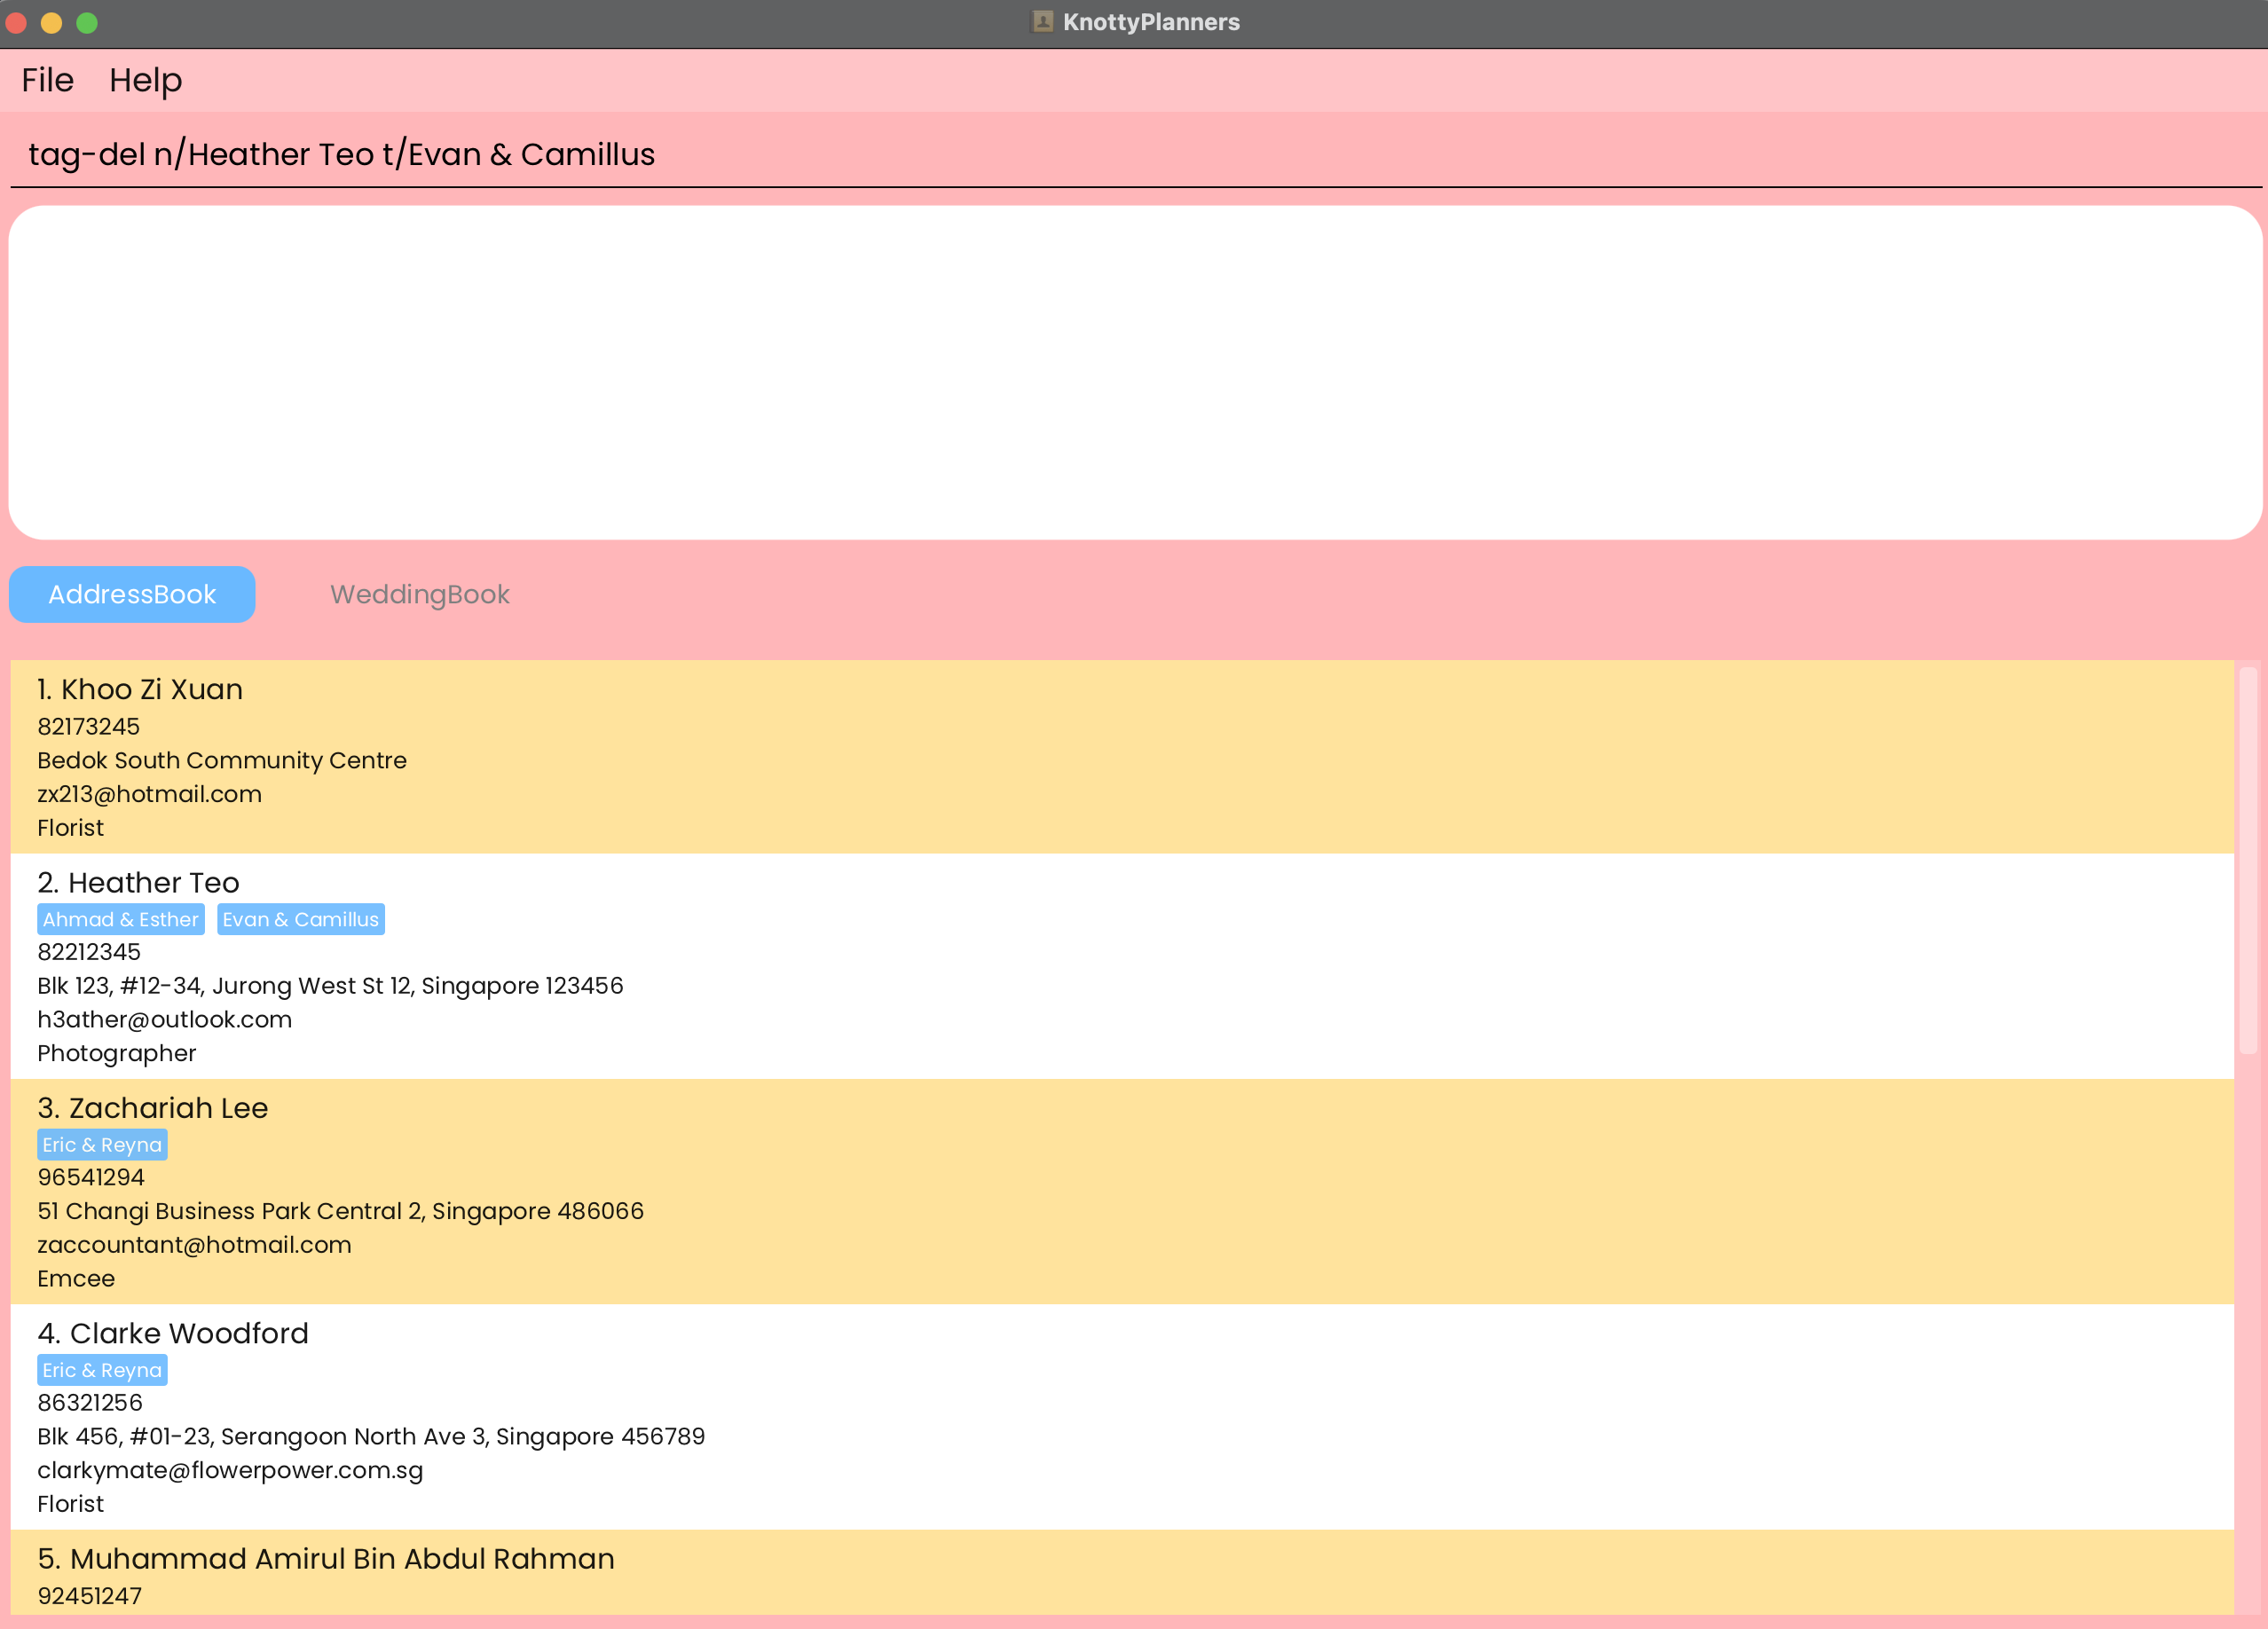Click the contact list vertical scrollbar
This screenshot has height=1629, width=2268.
tap(2247, 860)
